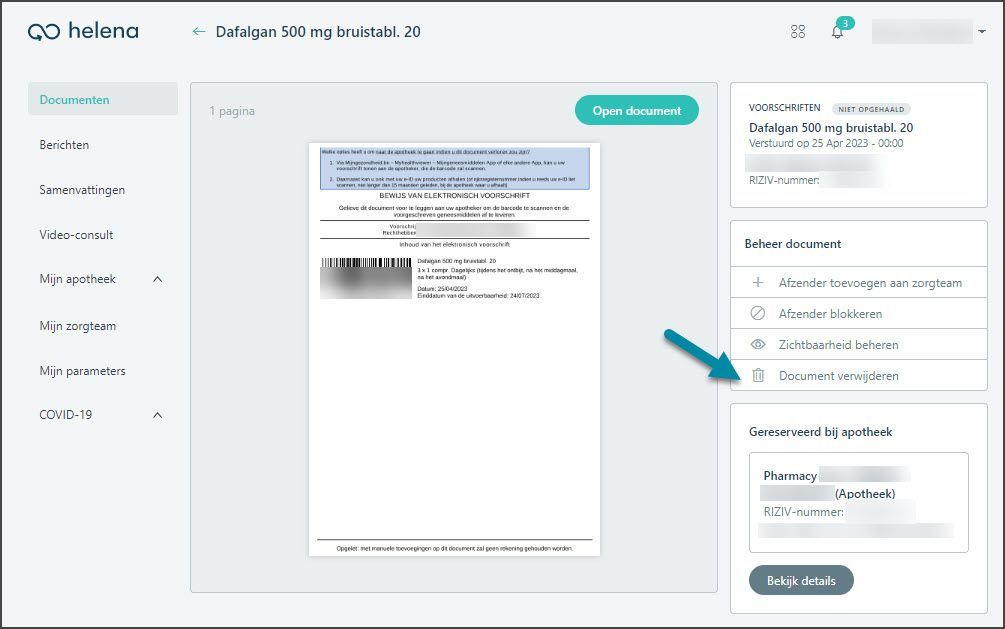Viewport: 1005px width, 629px height.
Task: Click the Open document button
Action: click(x=636, y=110)
